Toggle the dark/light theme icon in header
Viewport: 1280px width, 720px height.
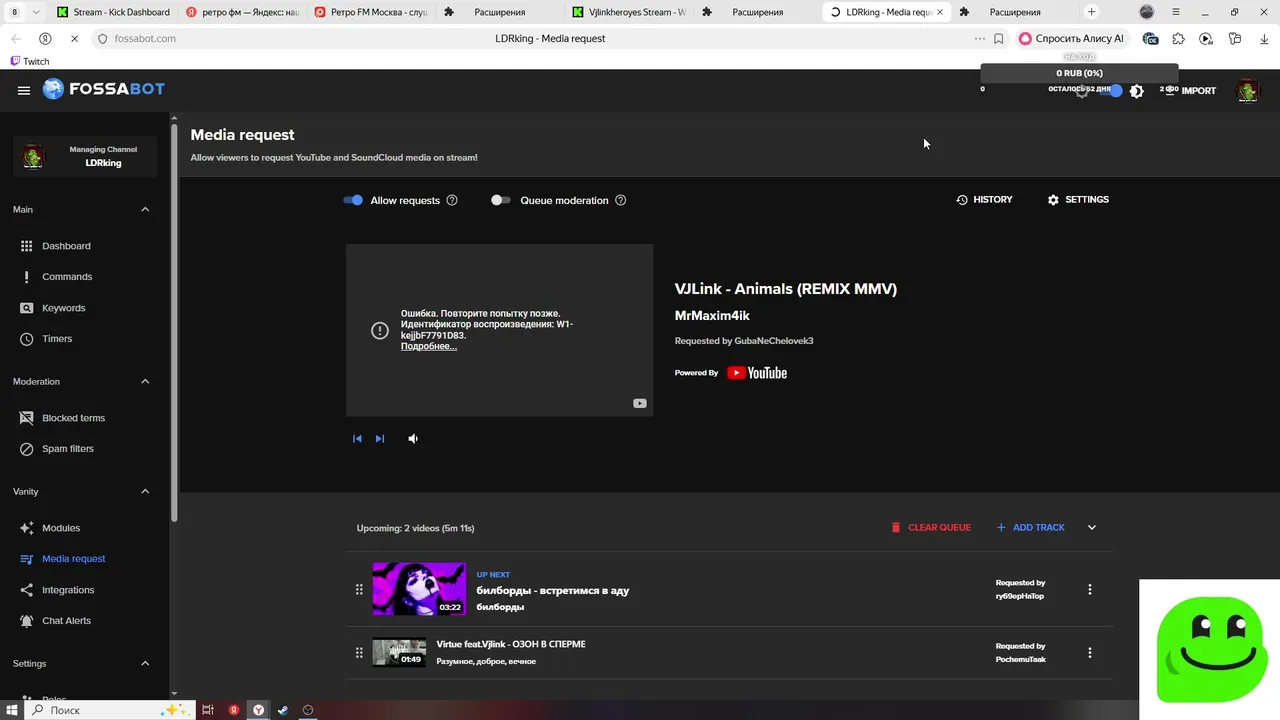(1137, 91)
